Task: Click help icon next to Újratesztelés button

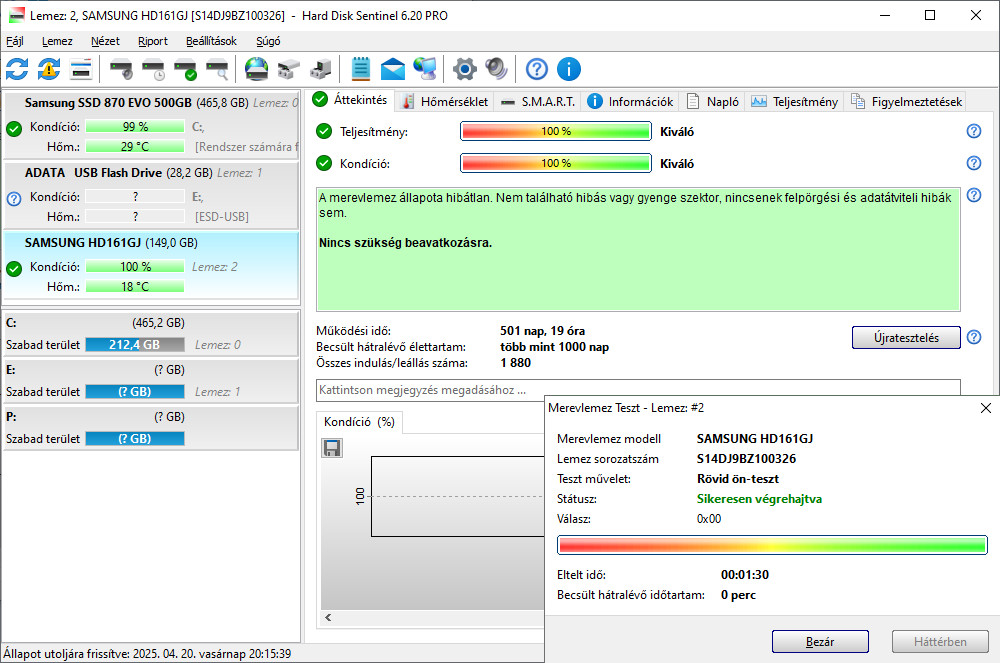Action: (x=974, y=337)
